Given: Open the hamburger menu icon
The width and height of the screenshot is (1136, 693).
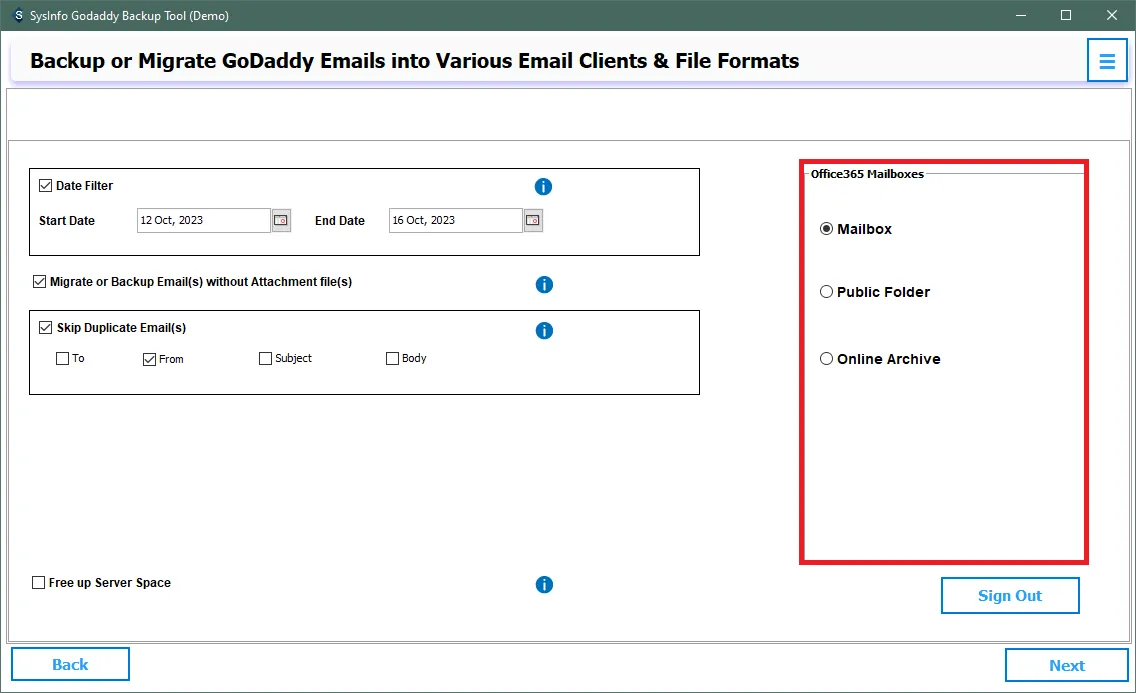Looking at the screenshot, I should [1106, 61].
